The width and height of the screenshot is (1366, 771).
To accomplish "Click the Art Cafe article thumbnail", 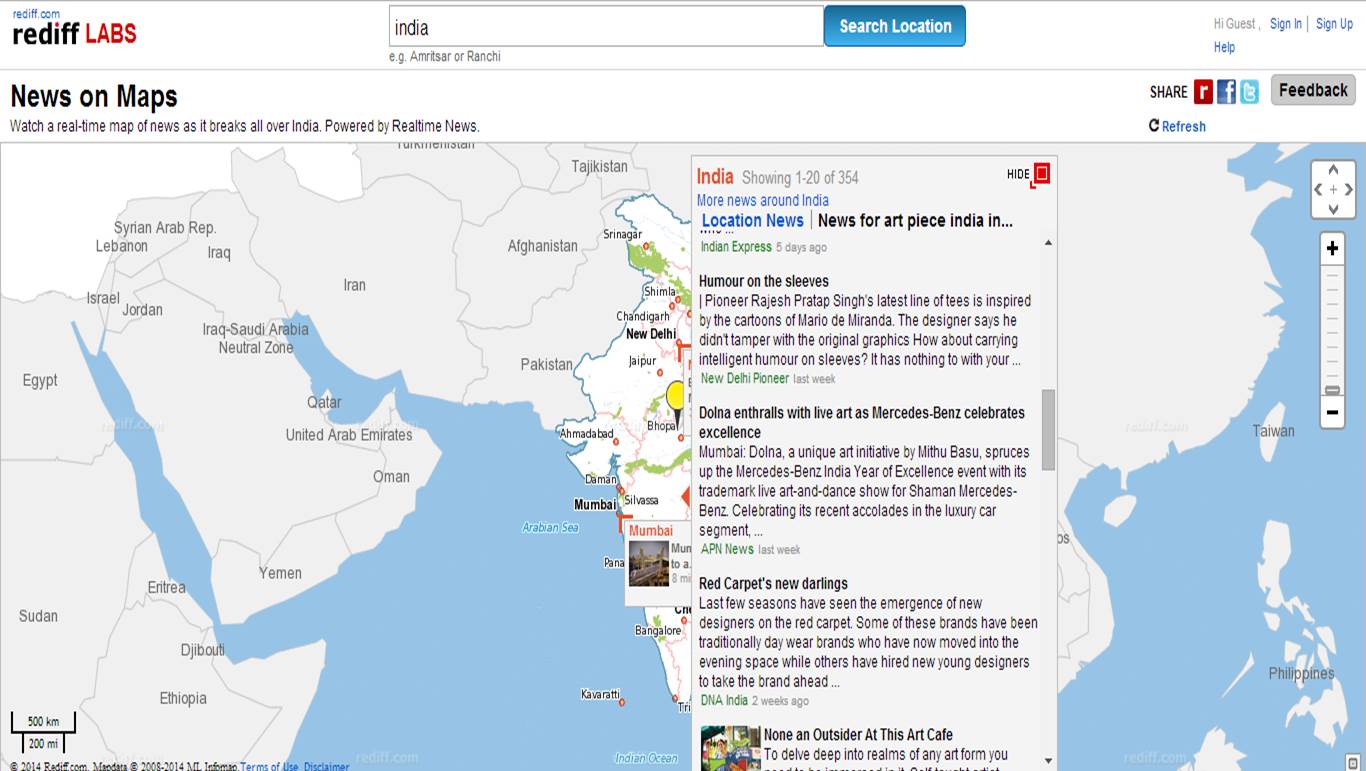I will click(731, 748).
